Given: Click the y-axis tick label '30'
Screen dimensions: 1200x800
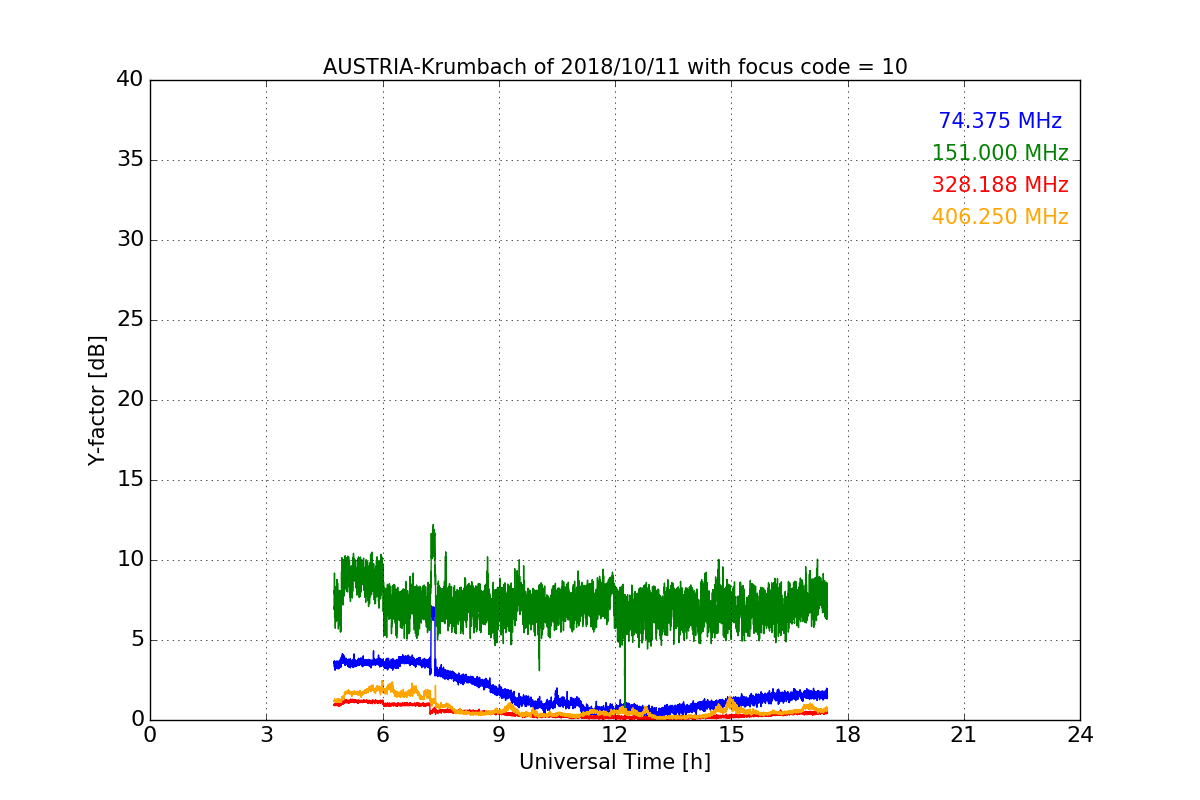Looking at the screenshot, I should pos(130,240).
